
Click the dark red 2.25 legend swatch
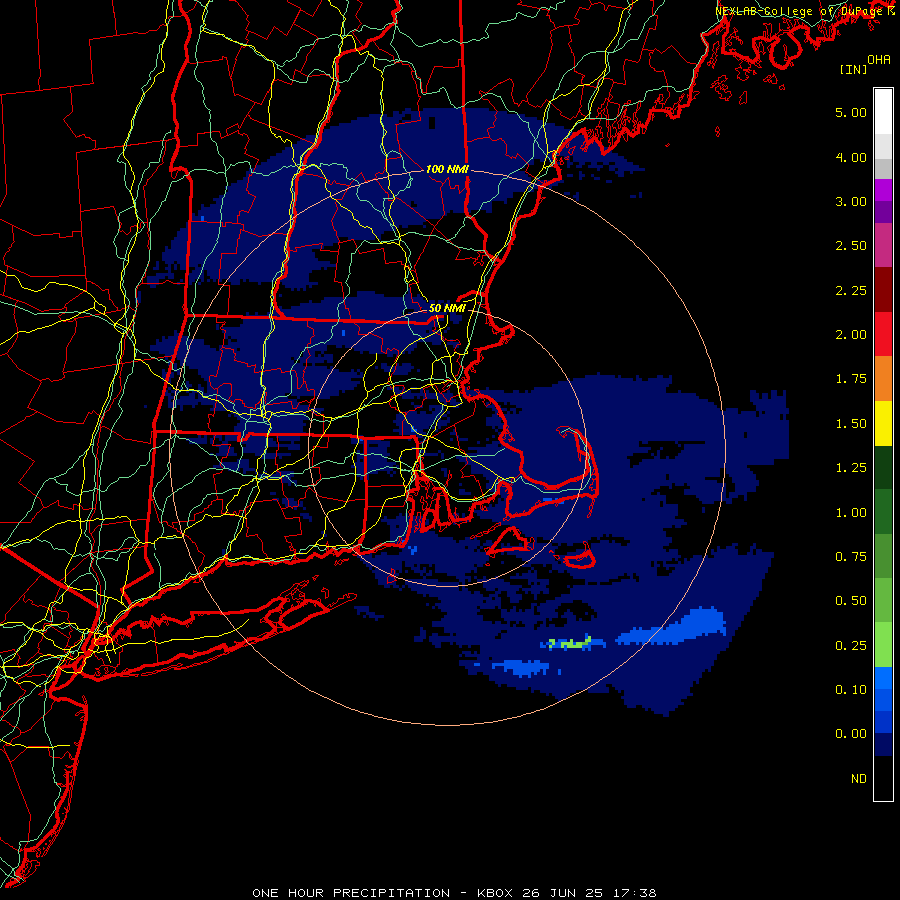point(883,290)
